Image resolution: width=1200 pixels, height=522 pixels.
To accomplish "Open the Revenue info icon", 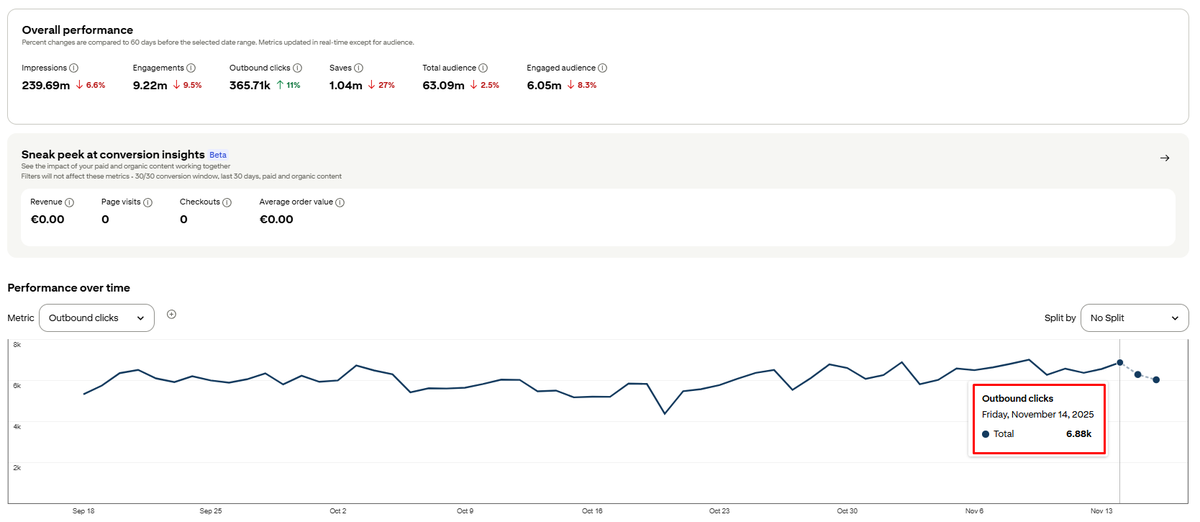I will (x=70, y=202).
